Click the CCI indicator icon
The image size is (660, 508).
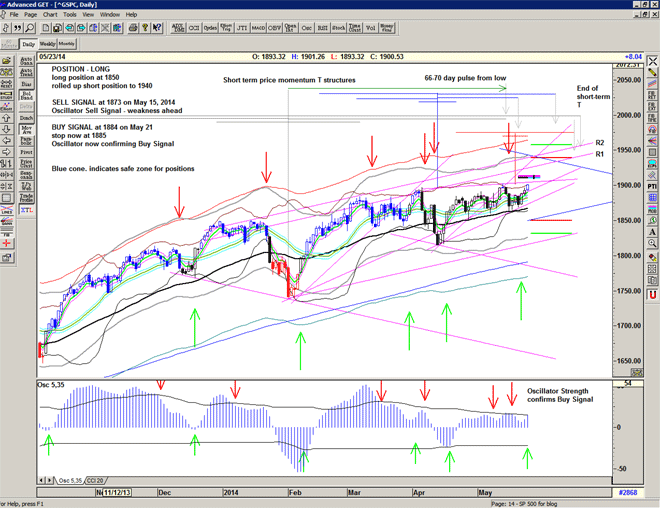[193, 29]
